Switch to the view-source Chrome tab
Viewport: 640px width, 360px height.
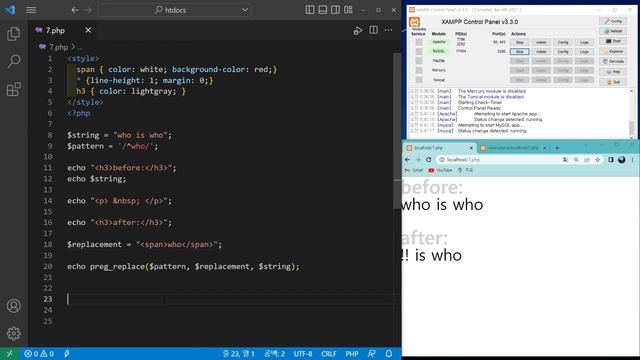pos(512,148)
